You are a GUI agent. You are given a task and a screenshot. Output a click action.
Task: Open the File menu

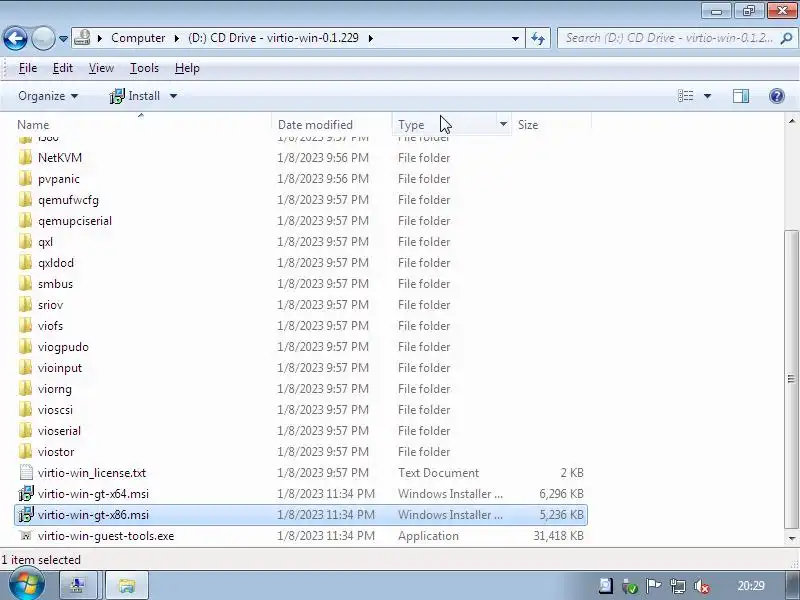[x=28, y=68]
